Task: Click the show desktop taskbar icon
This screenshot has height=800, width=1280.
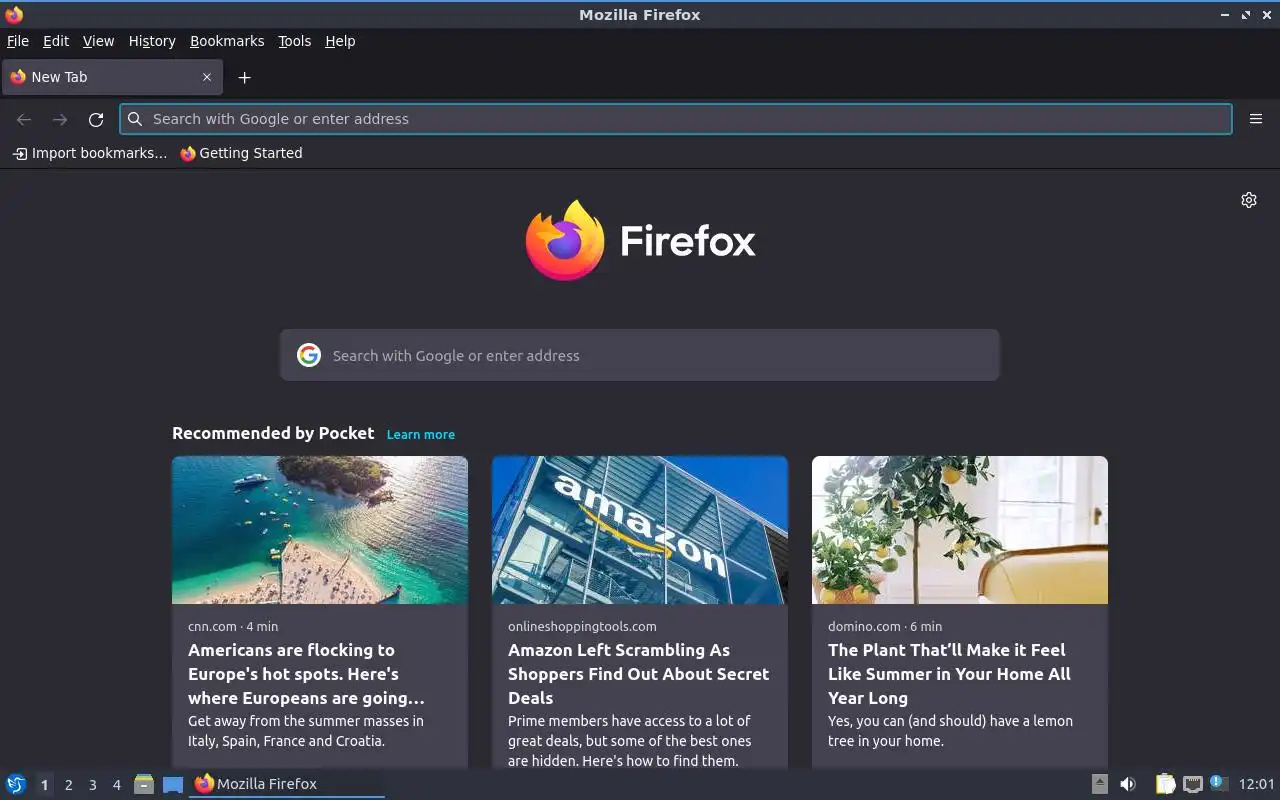Action: 173,784
